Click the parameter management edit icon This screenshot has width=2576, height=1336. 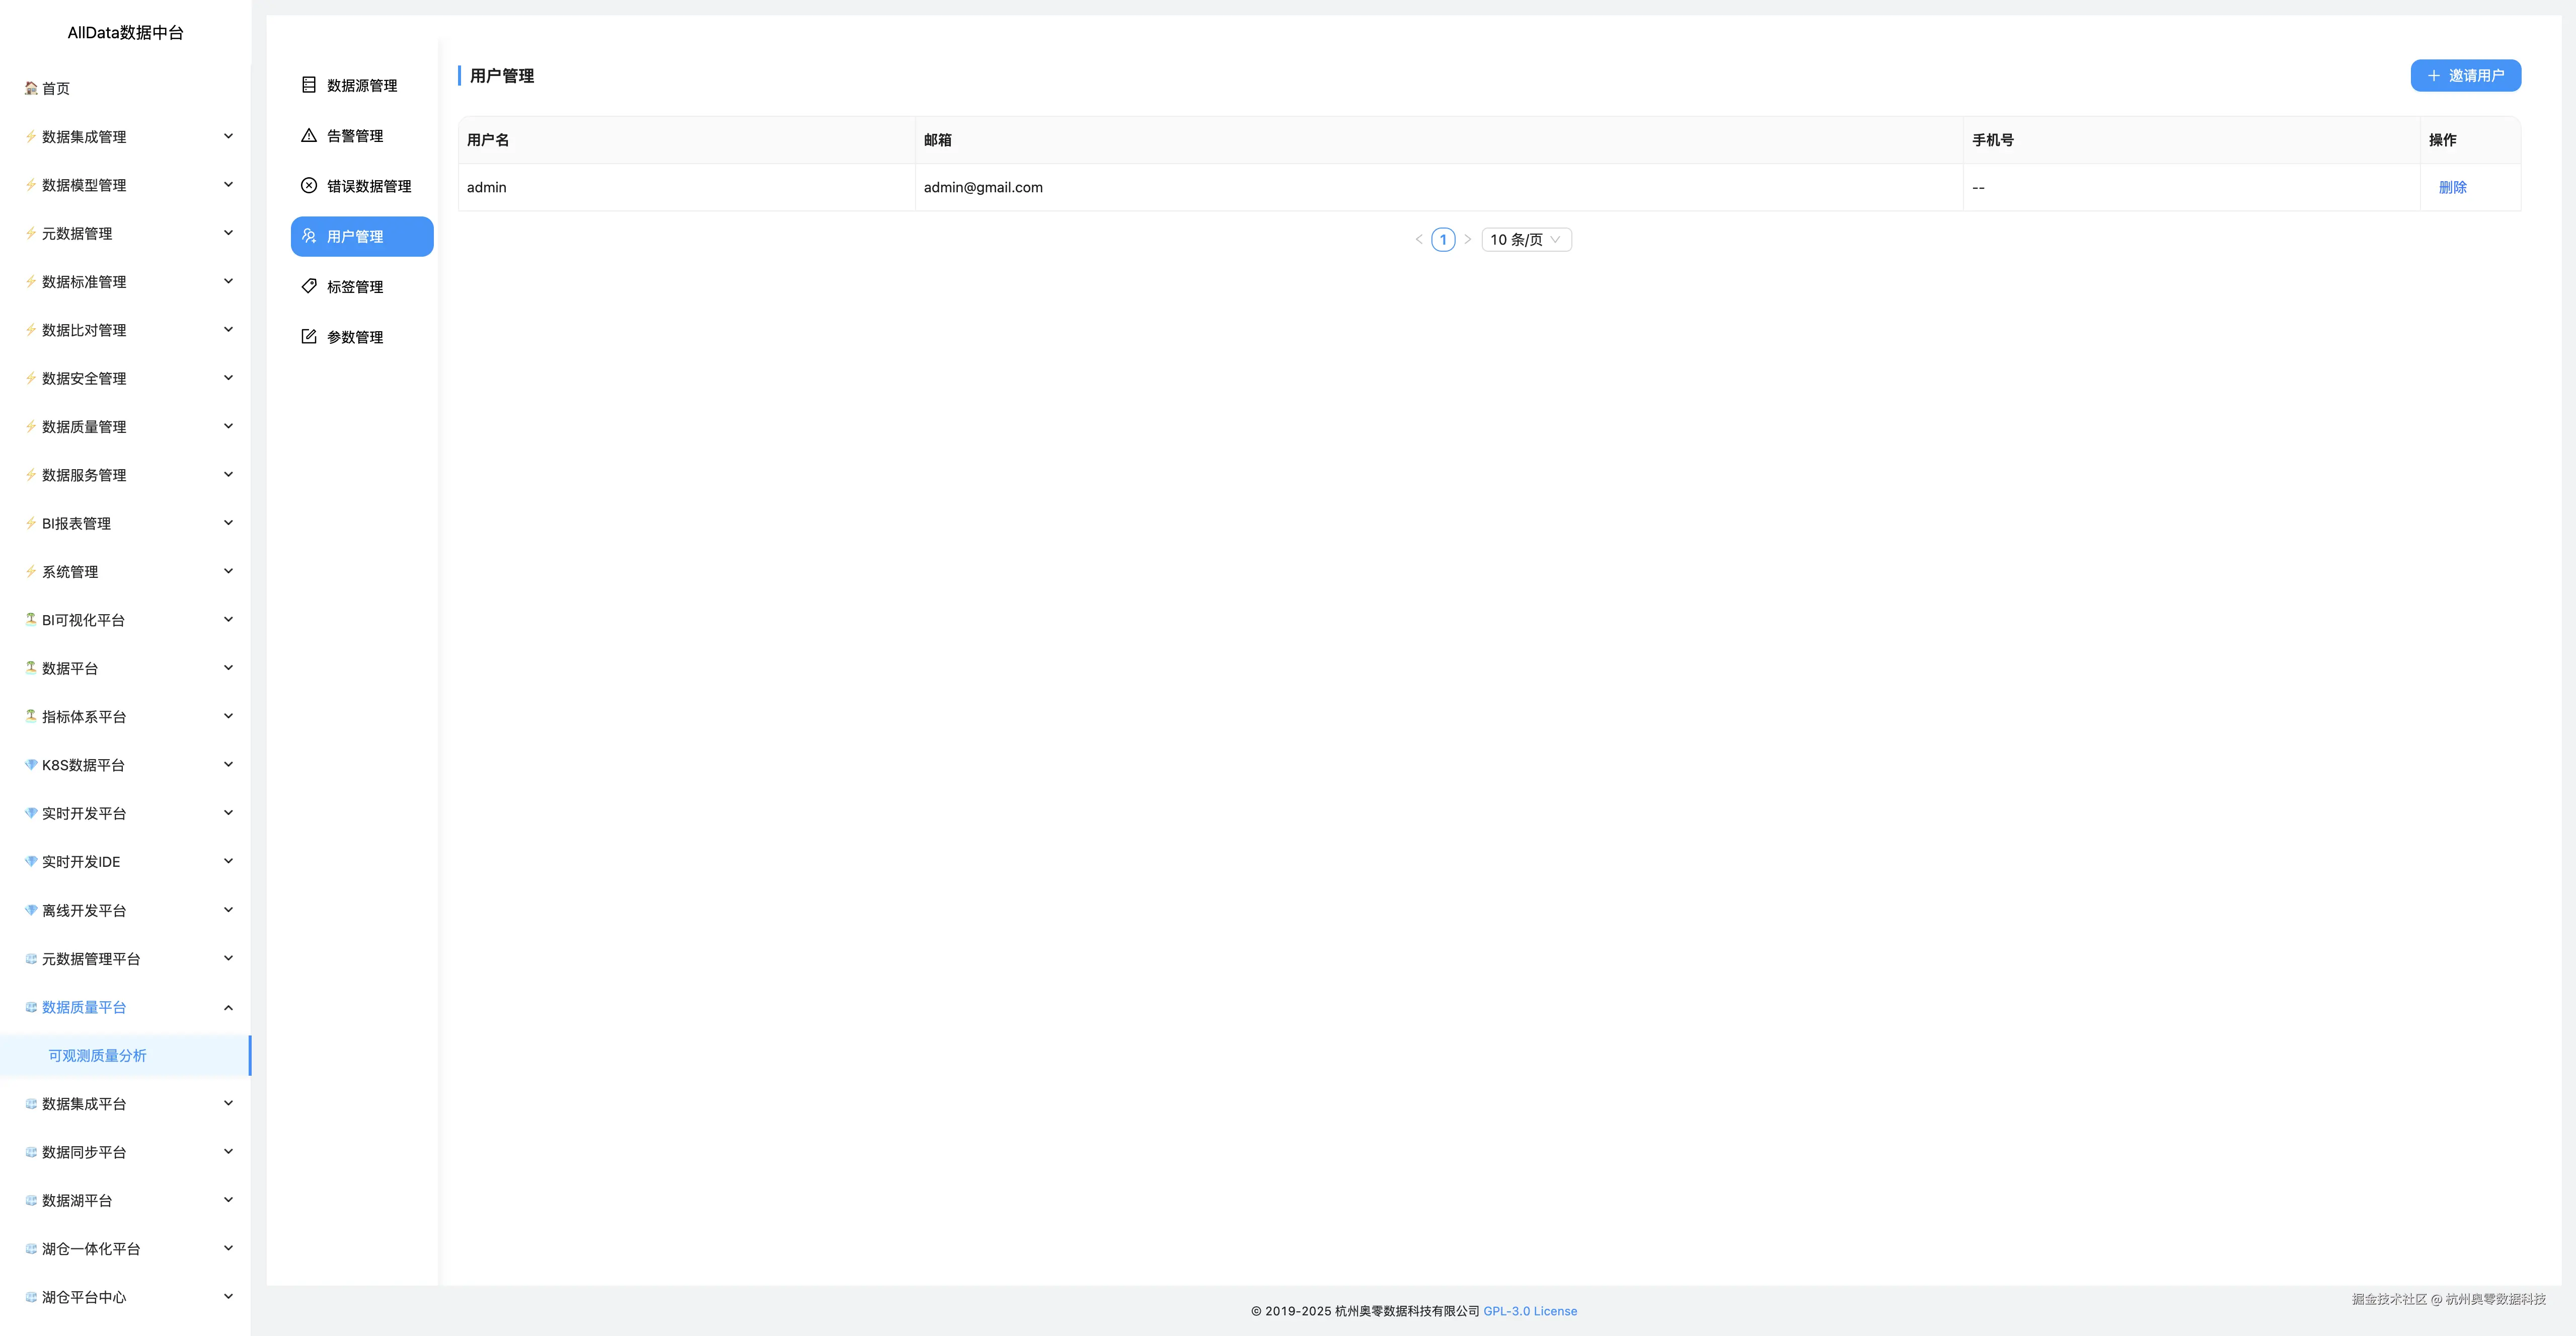[309, 336]
